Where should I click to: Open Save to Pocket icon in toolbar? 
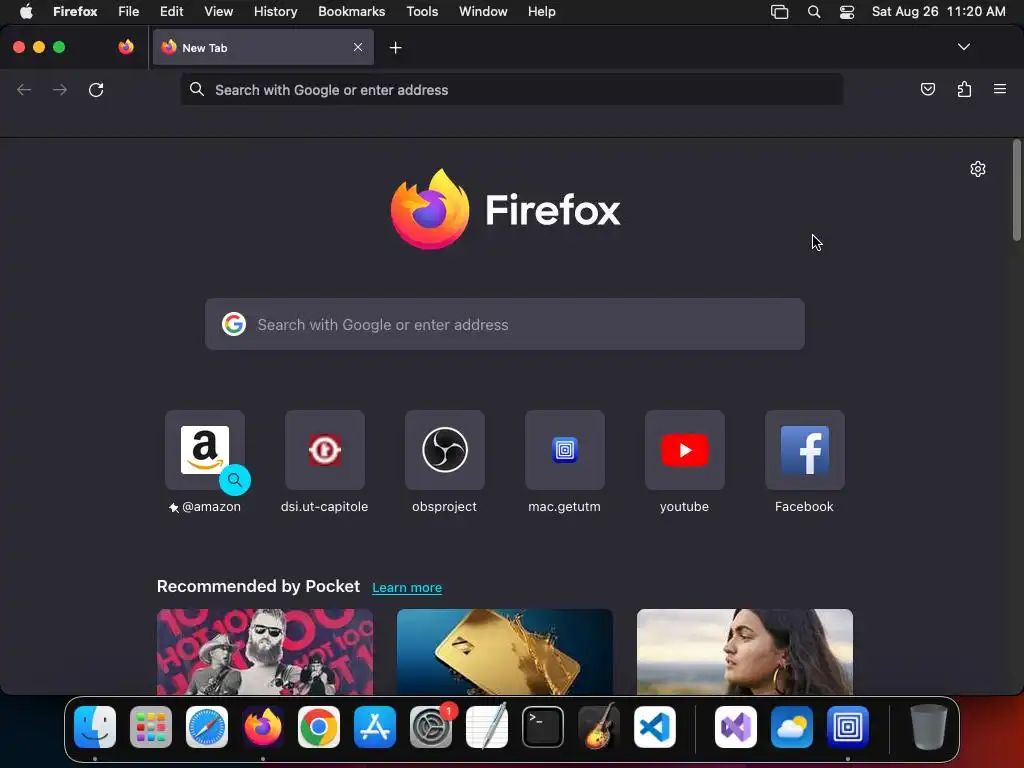click(927, 89)
